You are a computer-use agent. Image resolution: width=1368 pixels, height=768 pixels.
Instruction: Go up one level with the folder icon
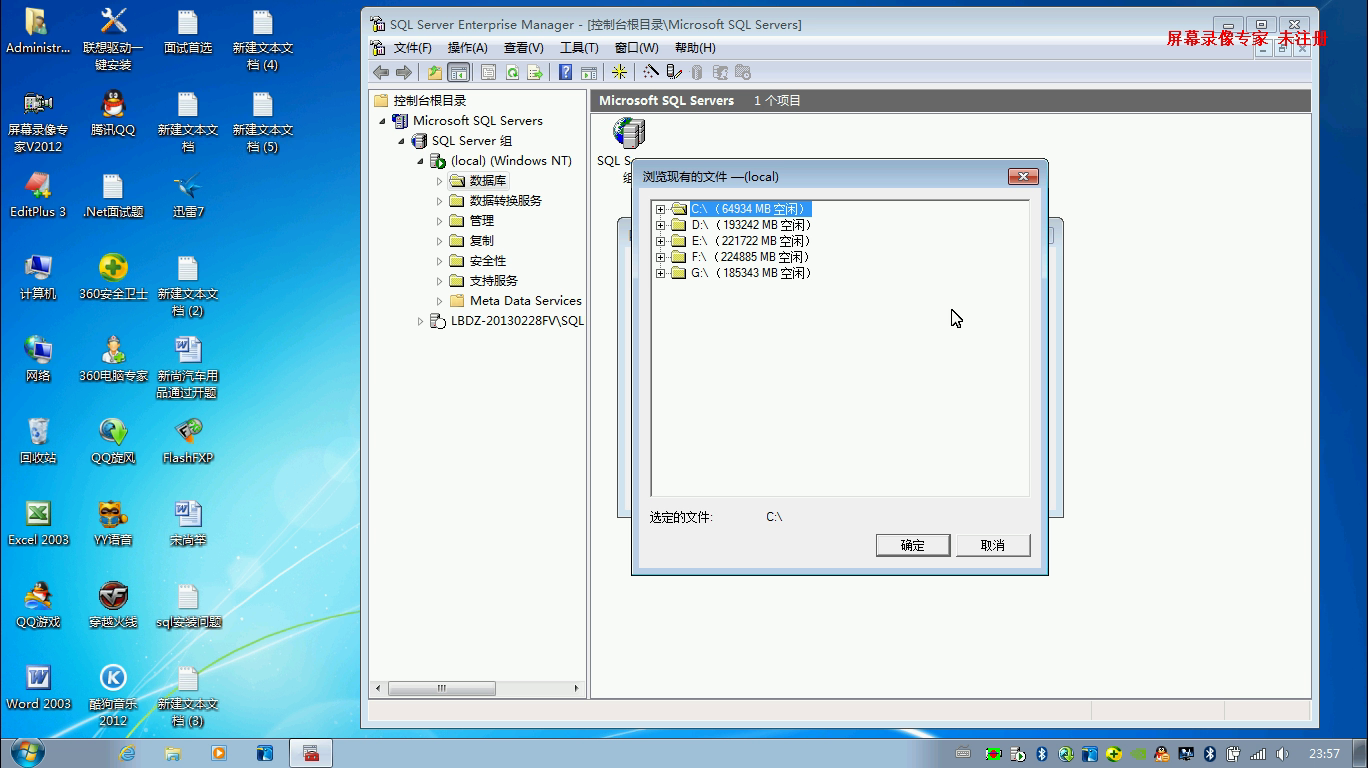[x=434, y=72]
